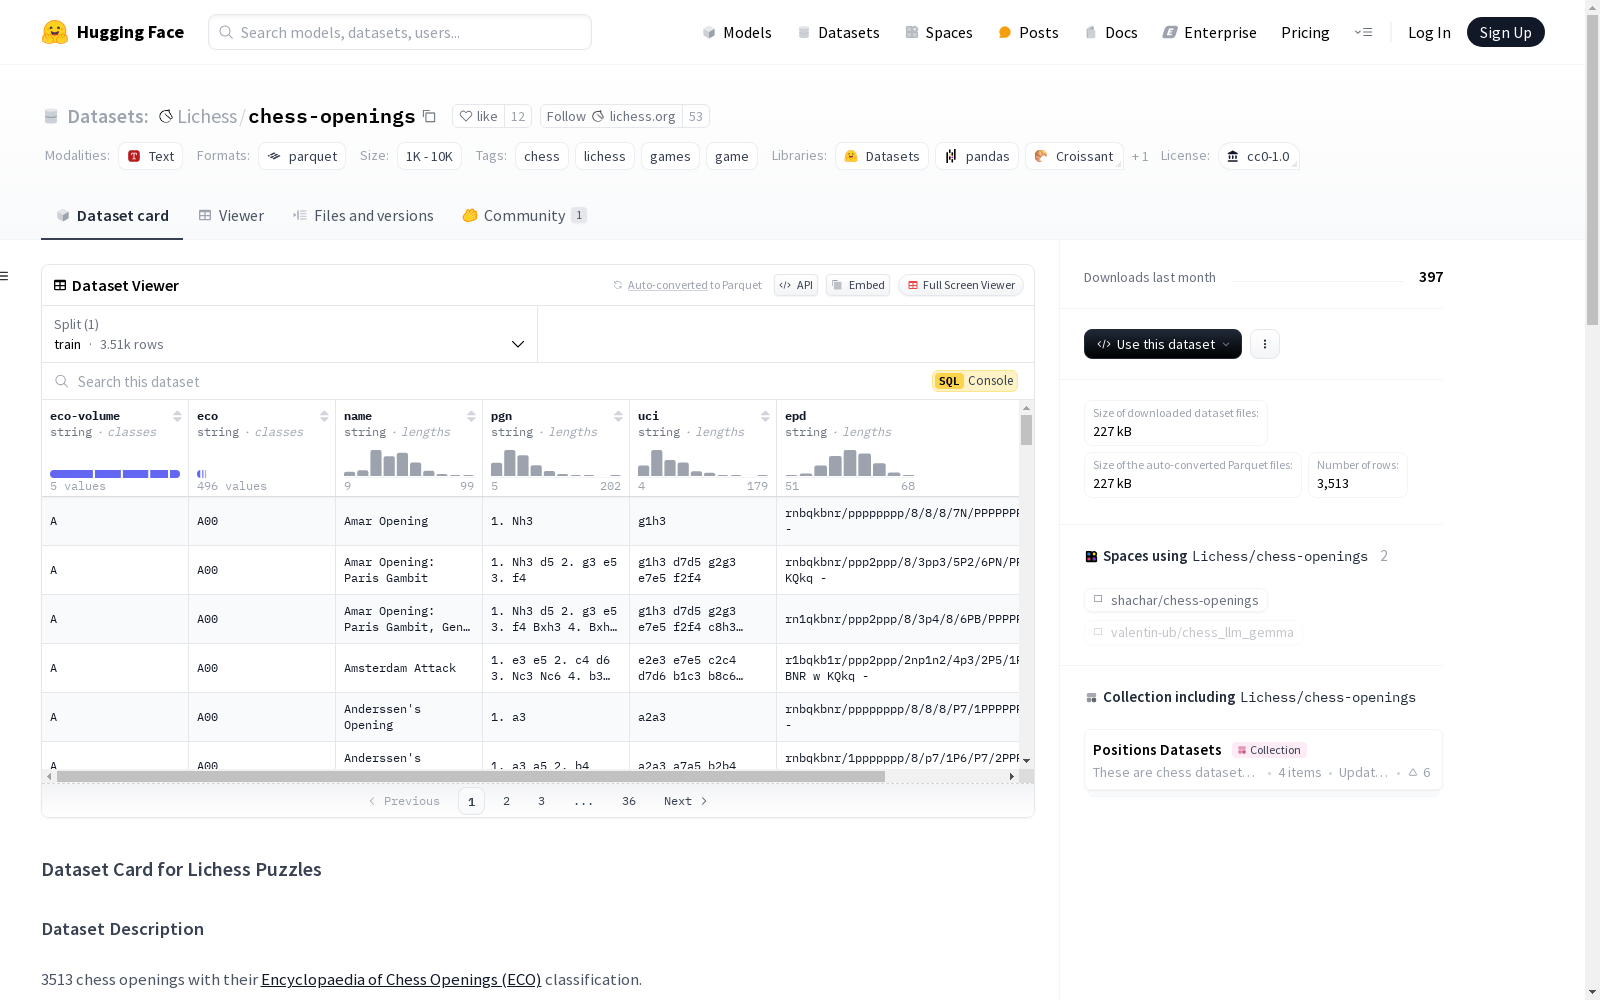Filter by the game tag
Viewport: 1600px width, 1000px height.
732,156
